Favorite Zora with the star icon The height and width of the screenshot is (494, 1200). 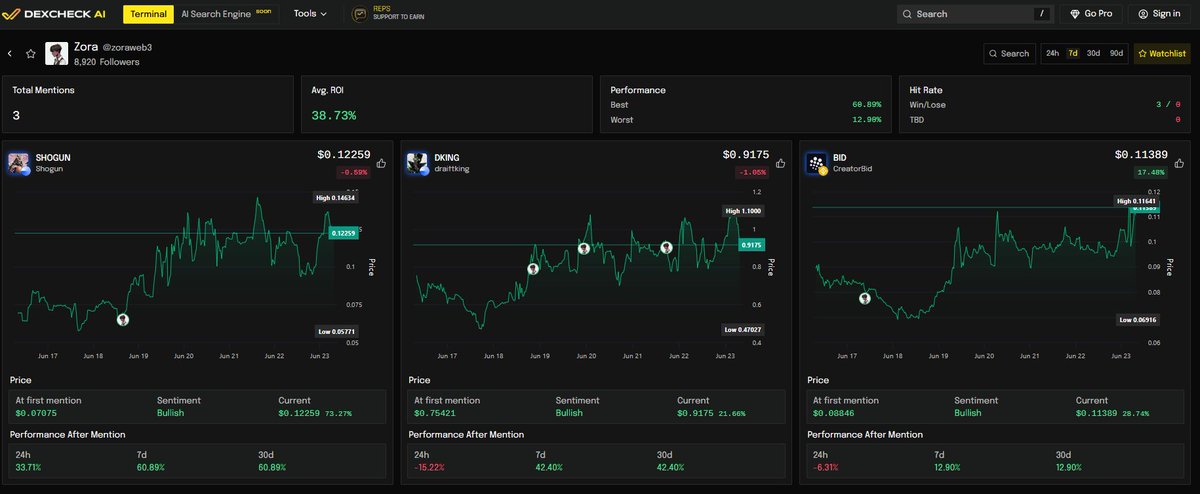31,53
